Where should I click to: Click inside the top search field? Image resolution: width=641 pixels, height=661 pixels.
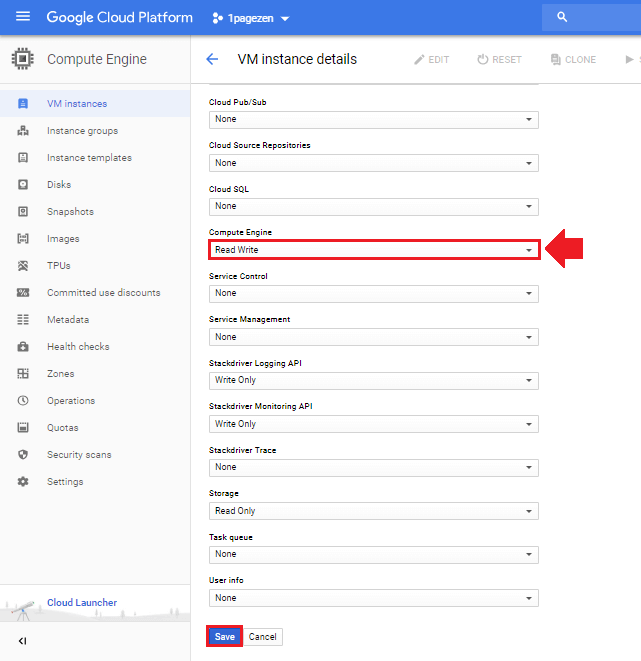coord(591,17)
